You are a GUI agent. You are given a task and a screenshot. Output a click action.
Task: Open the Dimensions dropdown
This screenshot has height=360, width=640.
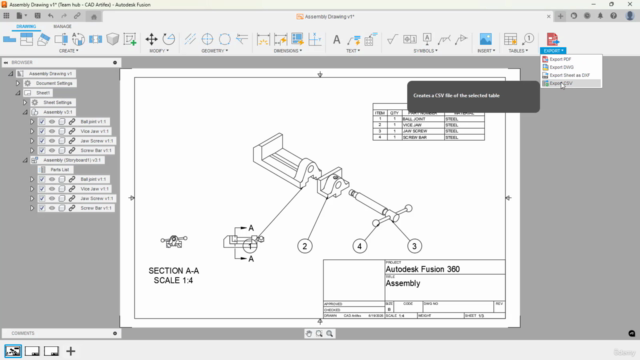[288, 51]
